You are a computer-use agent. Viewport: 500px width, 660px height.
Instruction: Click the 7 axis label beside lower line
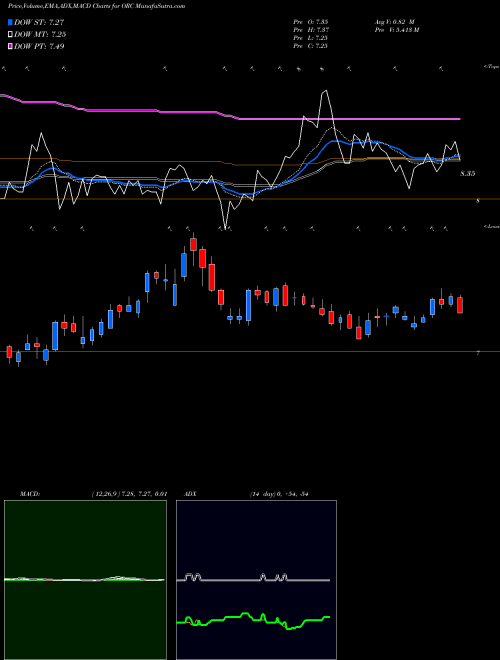point(478,354)
